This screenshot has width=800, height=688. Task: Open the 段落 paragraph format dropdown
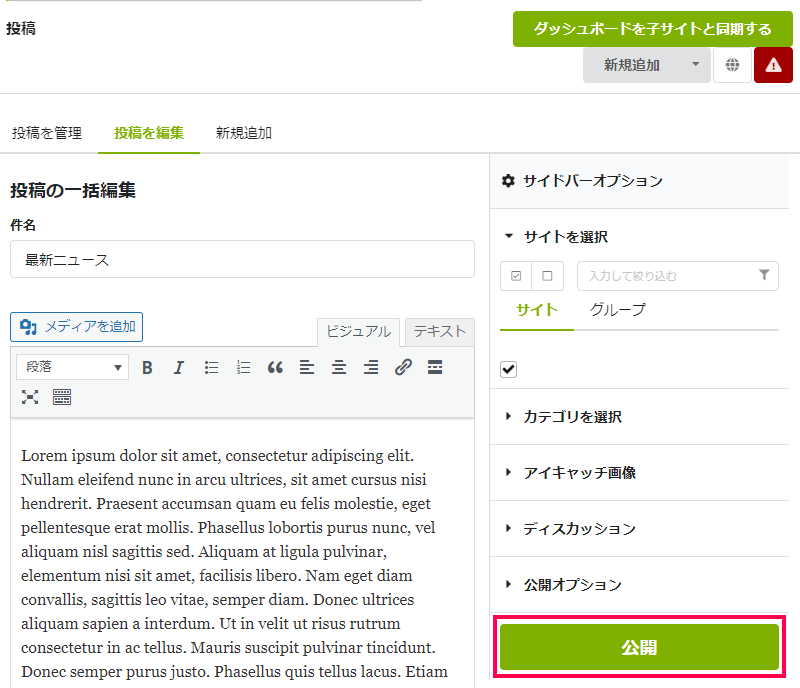tap(72, 367)
